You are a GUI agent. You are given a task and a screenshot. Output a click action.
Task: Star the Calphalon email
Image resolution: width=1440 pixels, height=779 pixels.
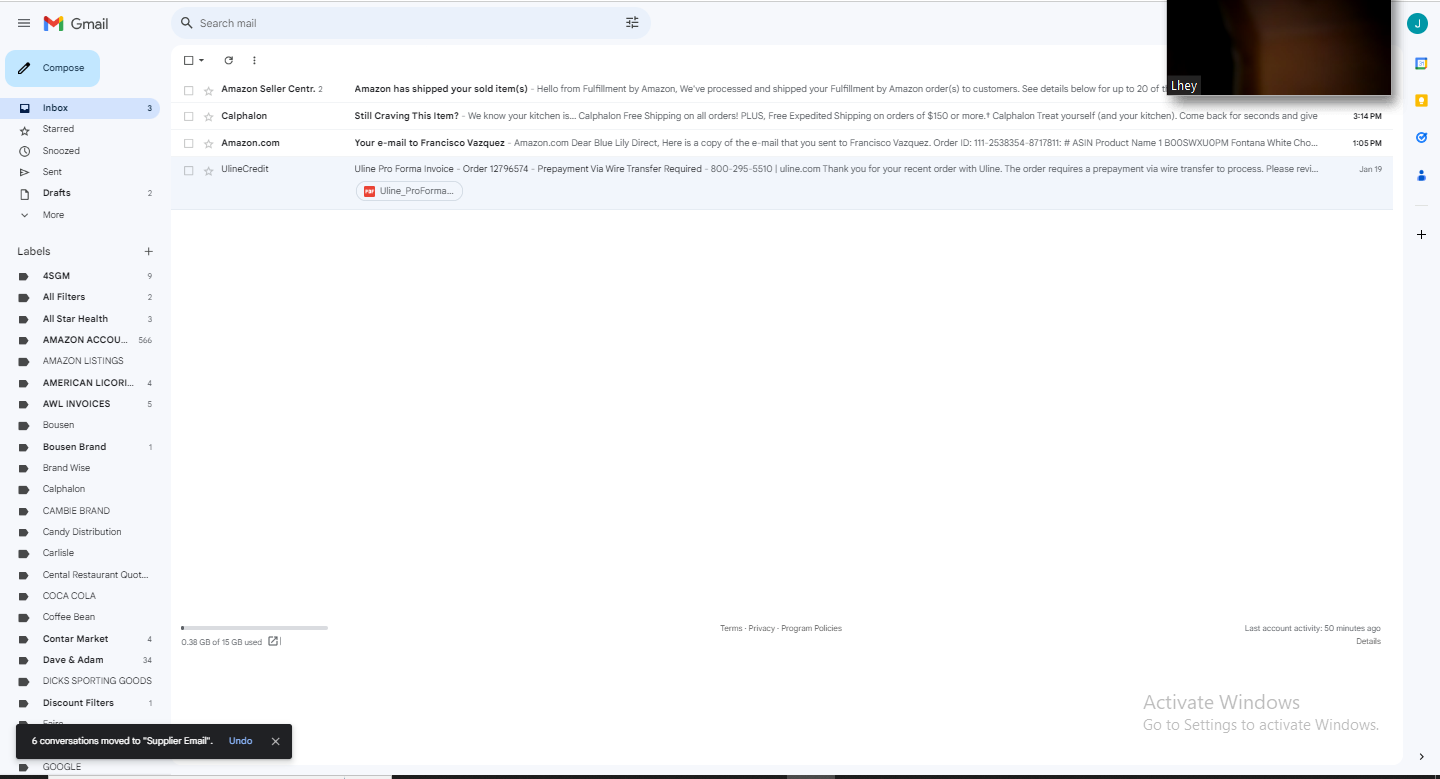208,116
